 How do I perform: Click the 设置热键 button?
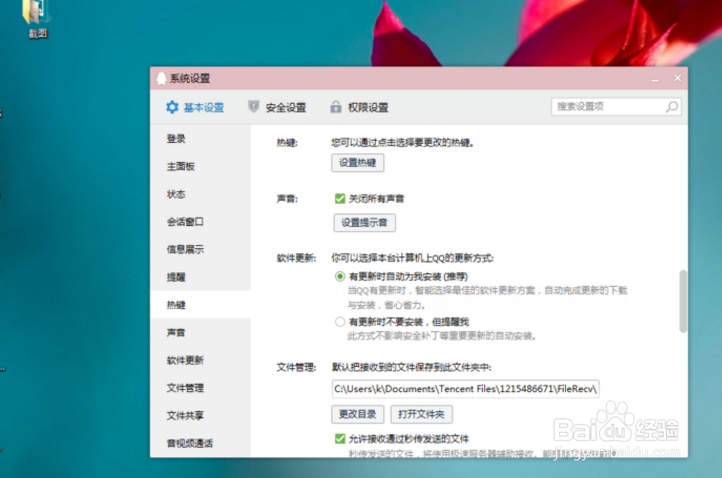pyautogui.click(x=358, y=163)
